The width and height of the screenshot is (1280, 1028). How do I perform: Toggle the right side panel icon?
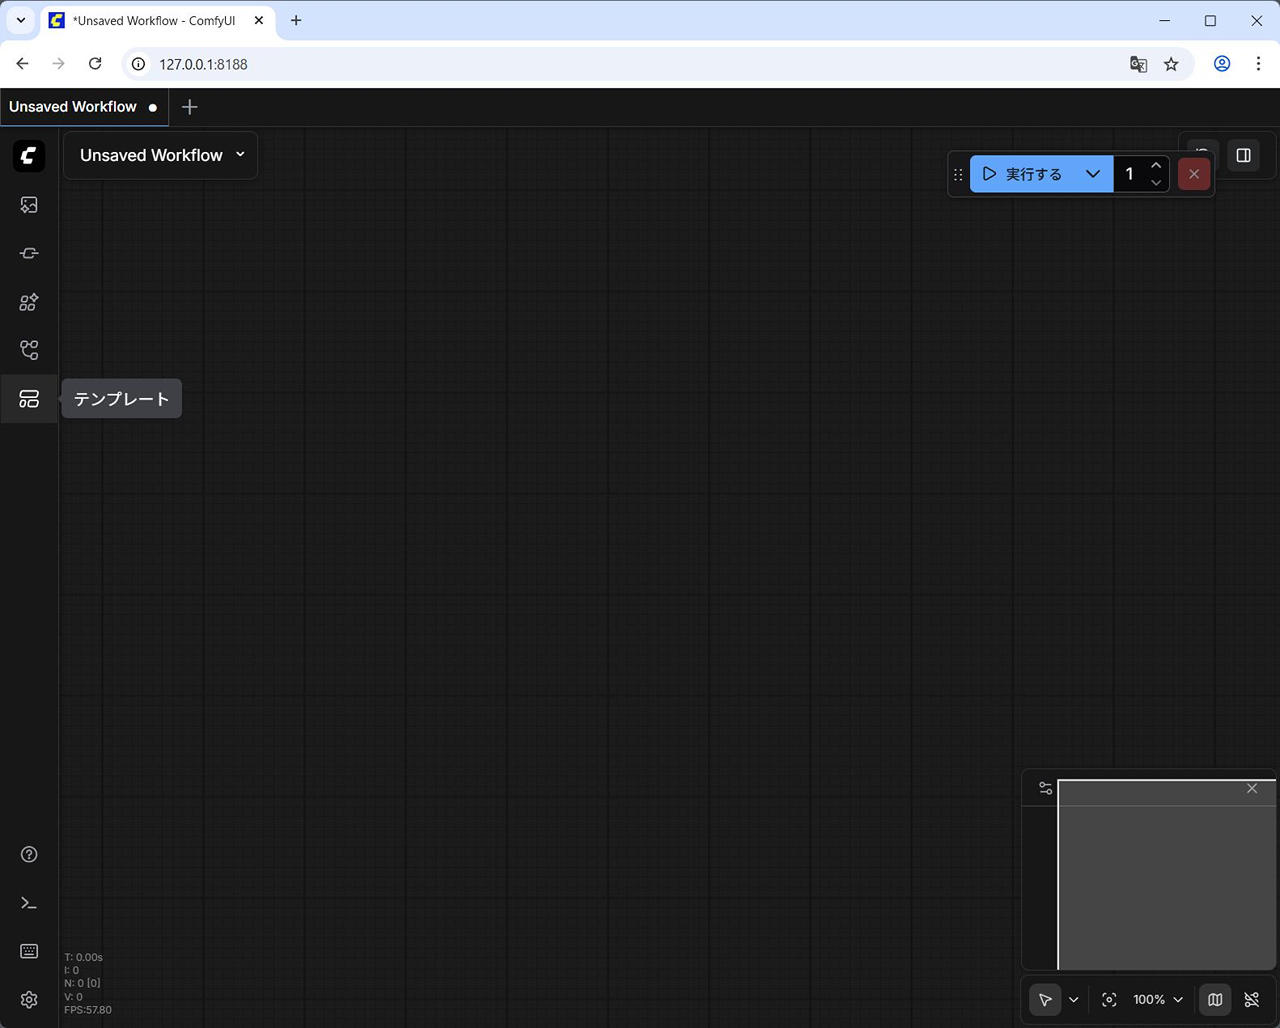(x=1244, y=155)
